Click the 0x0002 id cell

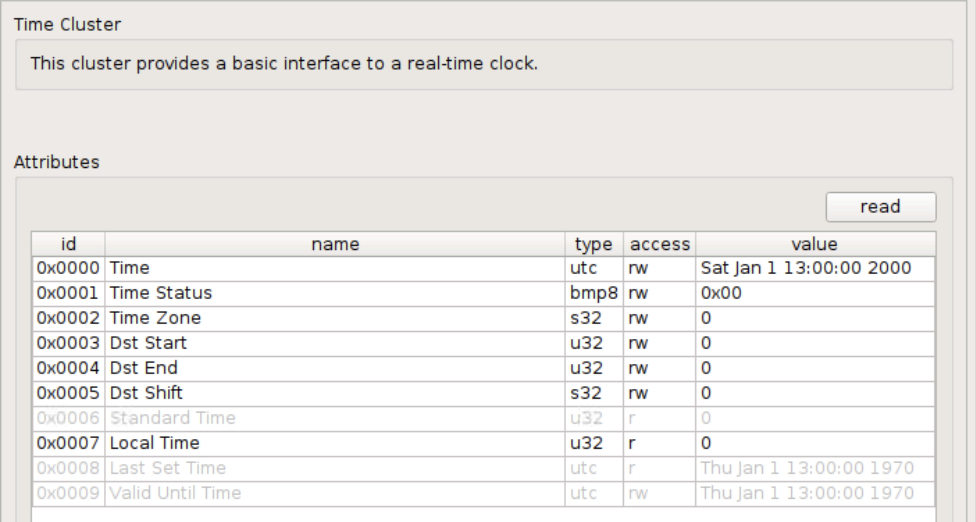68,318
